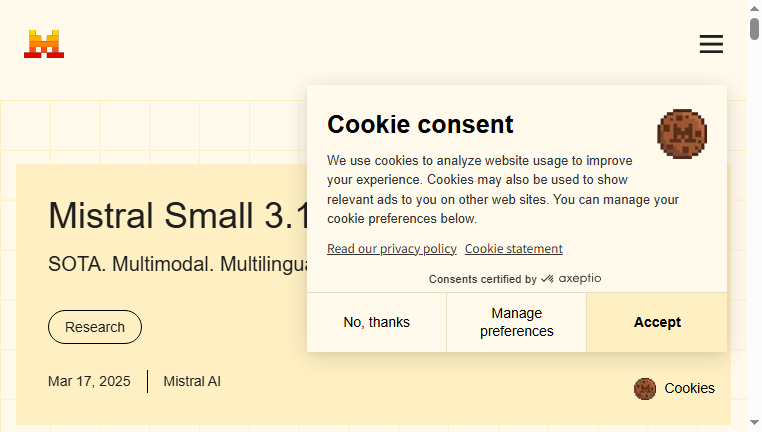Accept all cookies

coord(657,322)
